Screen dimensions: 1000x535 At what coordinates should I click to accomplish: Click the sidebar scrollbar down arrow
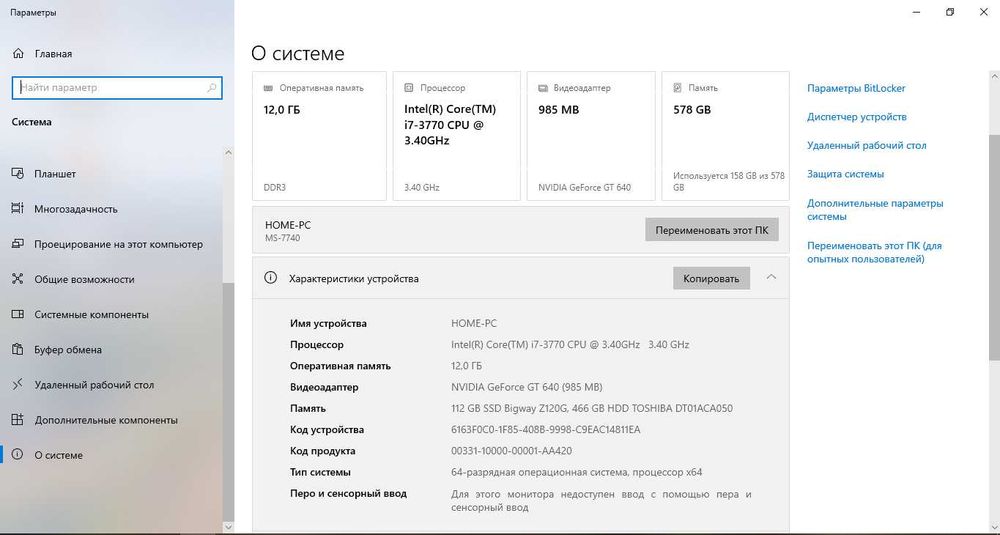pos(228,526)
